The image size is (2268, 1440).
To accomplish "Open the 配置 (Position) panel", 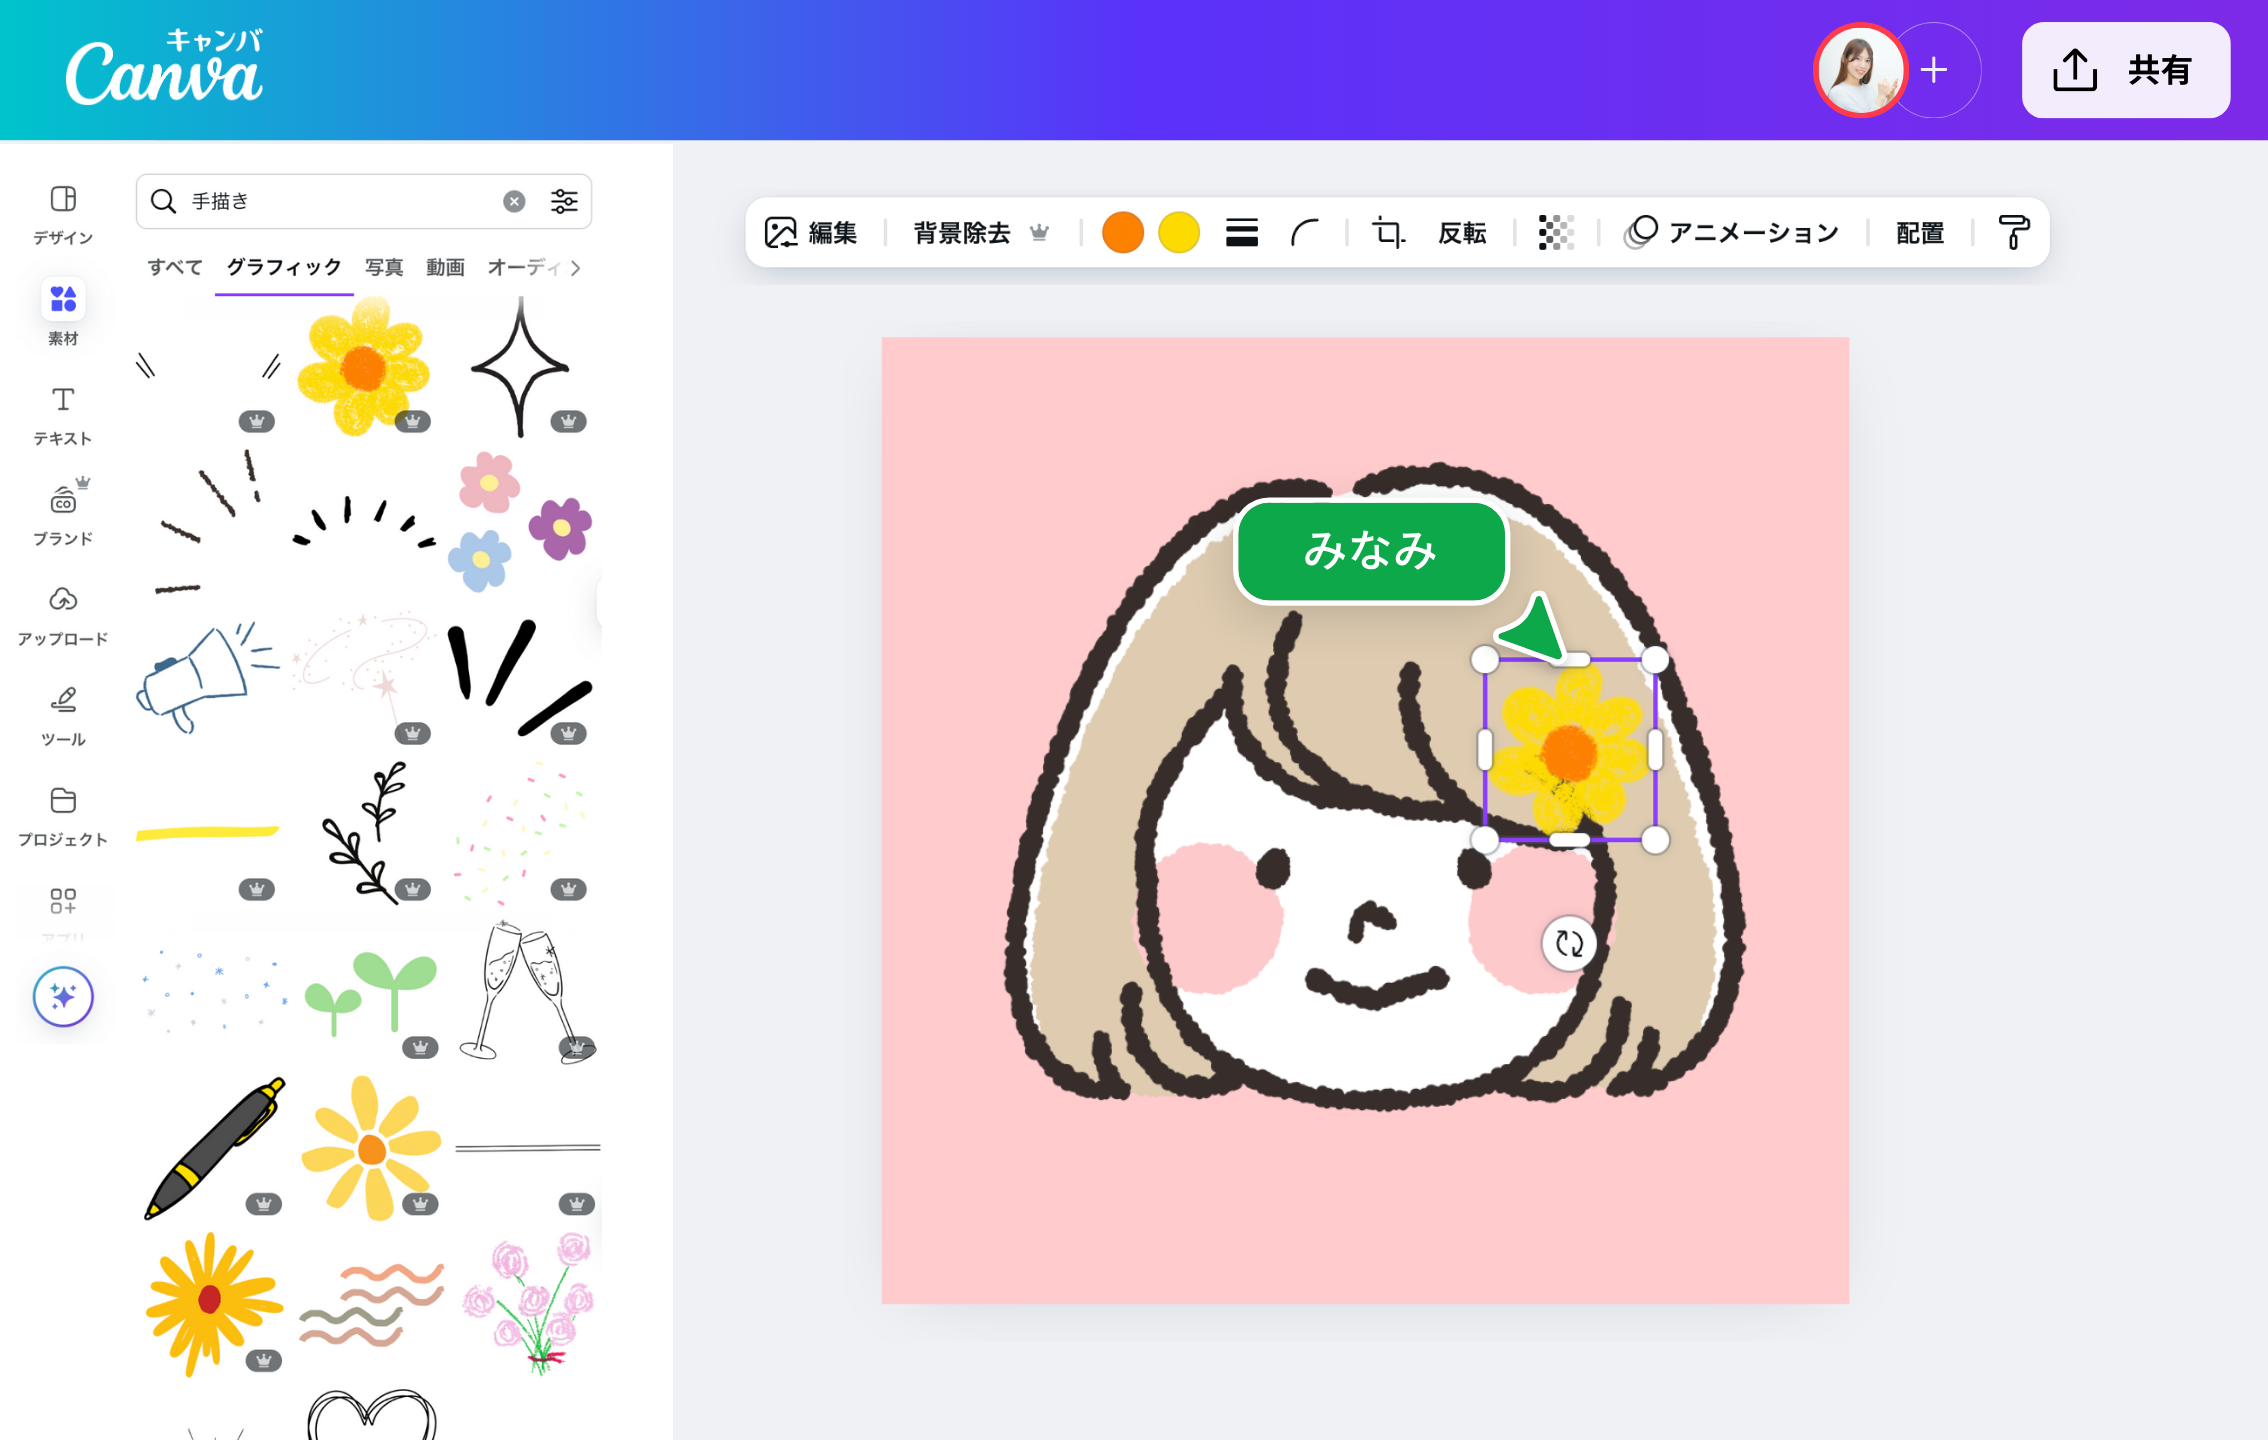I will [1920, 232].
